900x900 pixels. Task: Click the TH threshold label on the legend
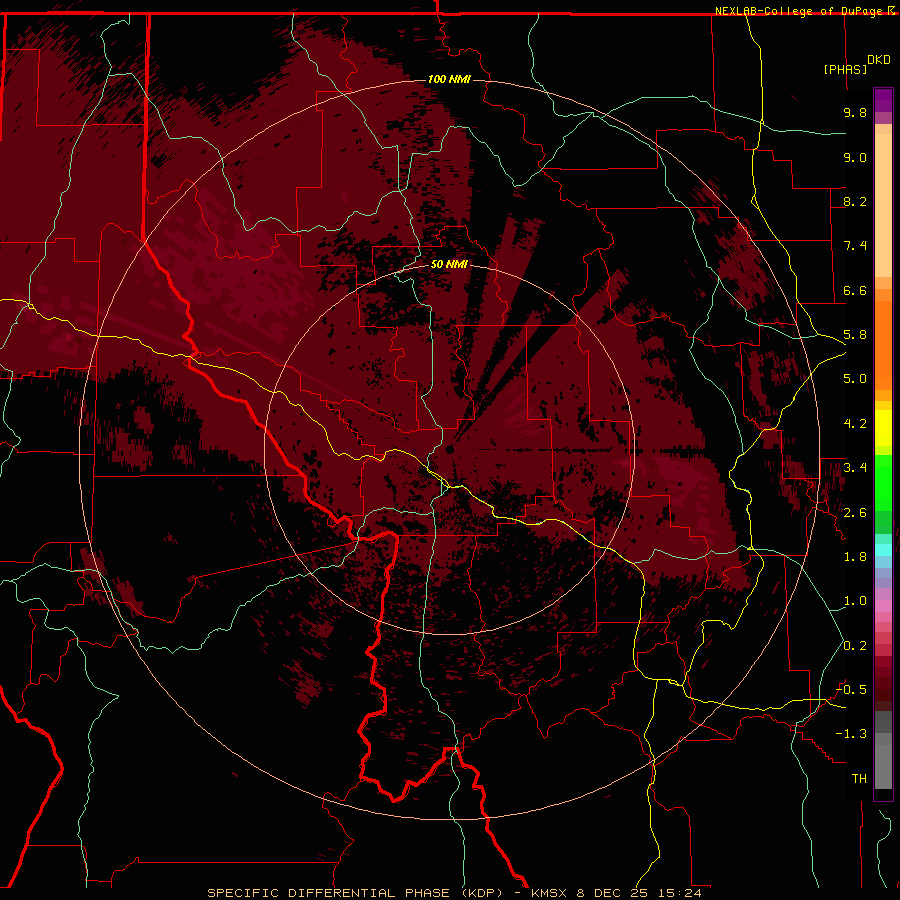point(859,779)
